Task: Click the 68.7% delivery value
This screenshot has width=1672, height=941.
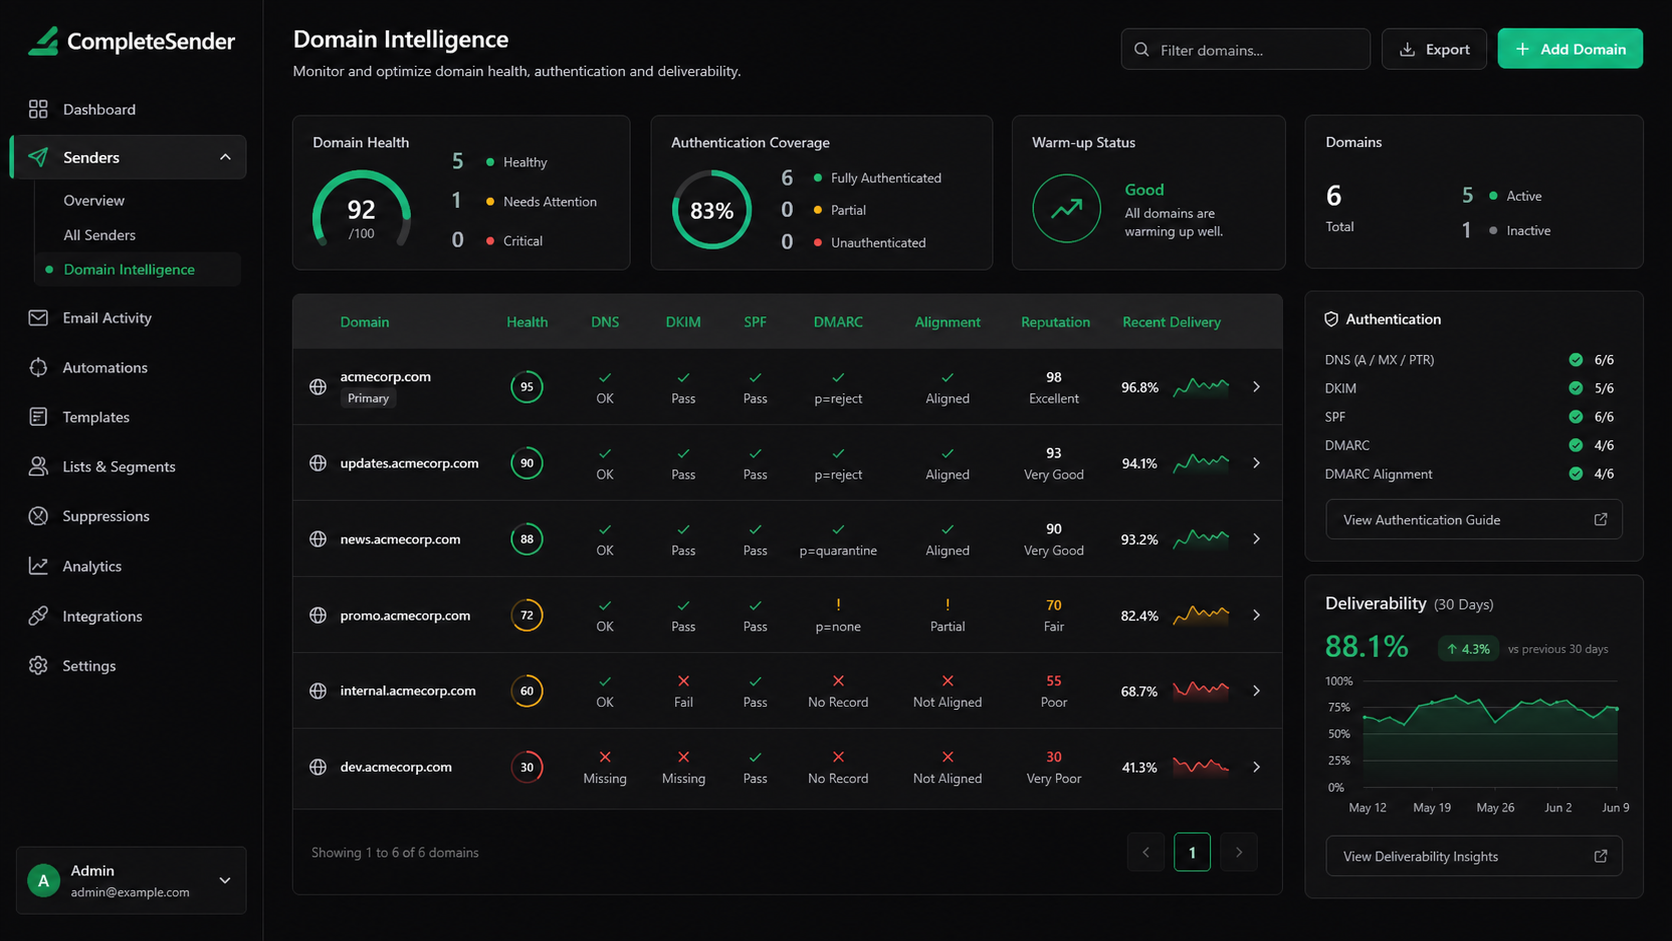Action: click(1139, 691)
